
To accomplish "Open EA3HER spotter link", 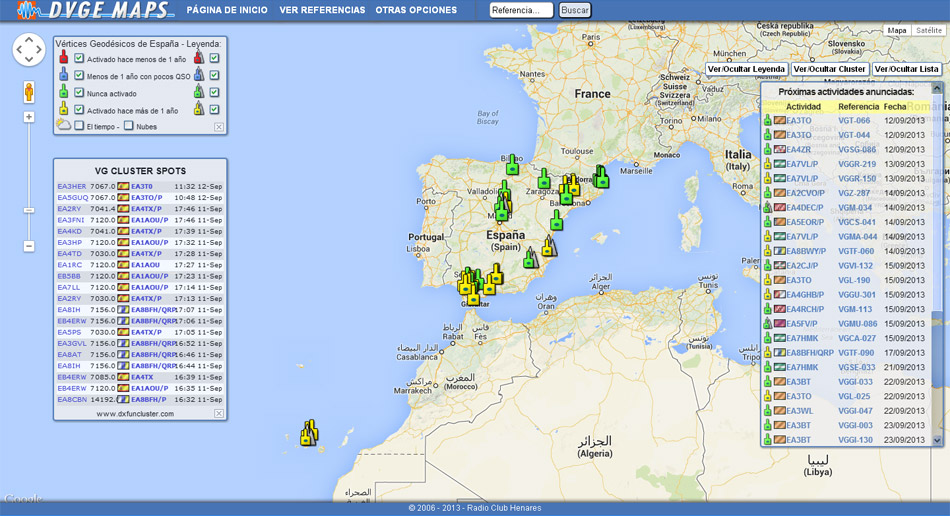I will 72,187.
